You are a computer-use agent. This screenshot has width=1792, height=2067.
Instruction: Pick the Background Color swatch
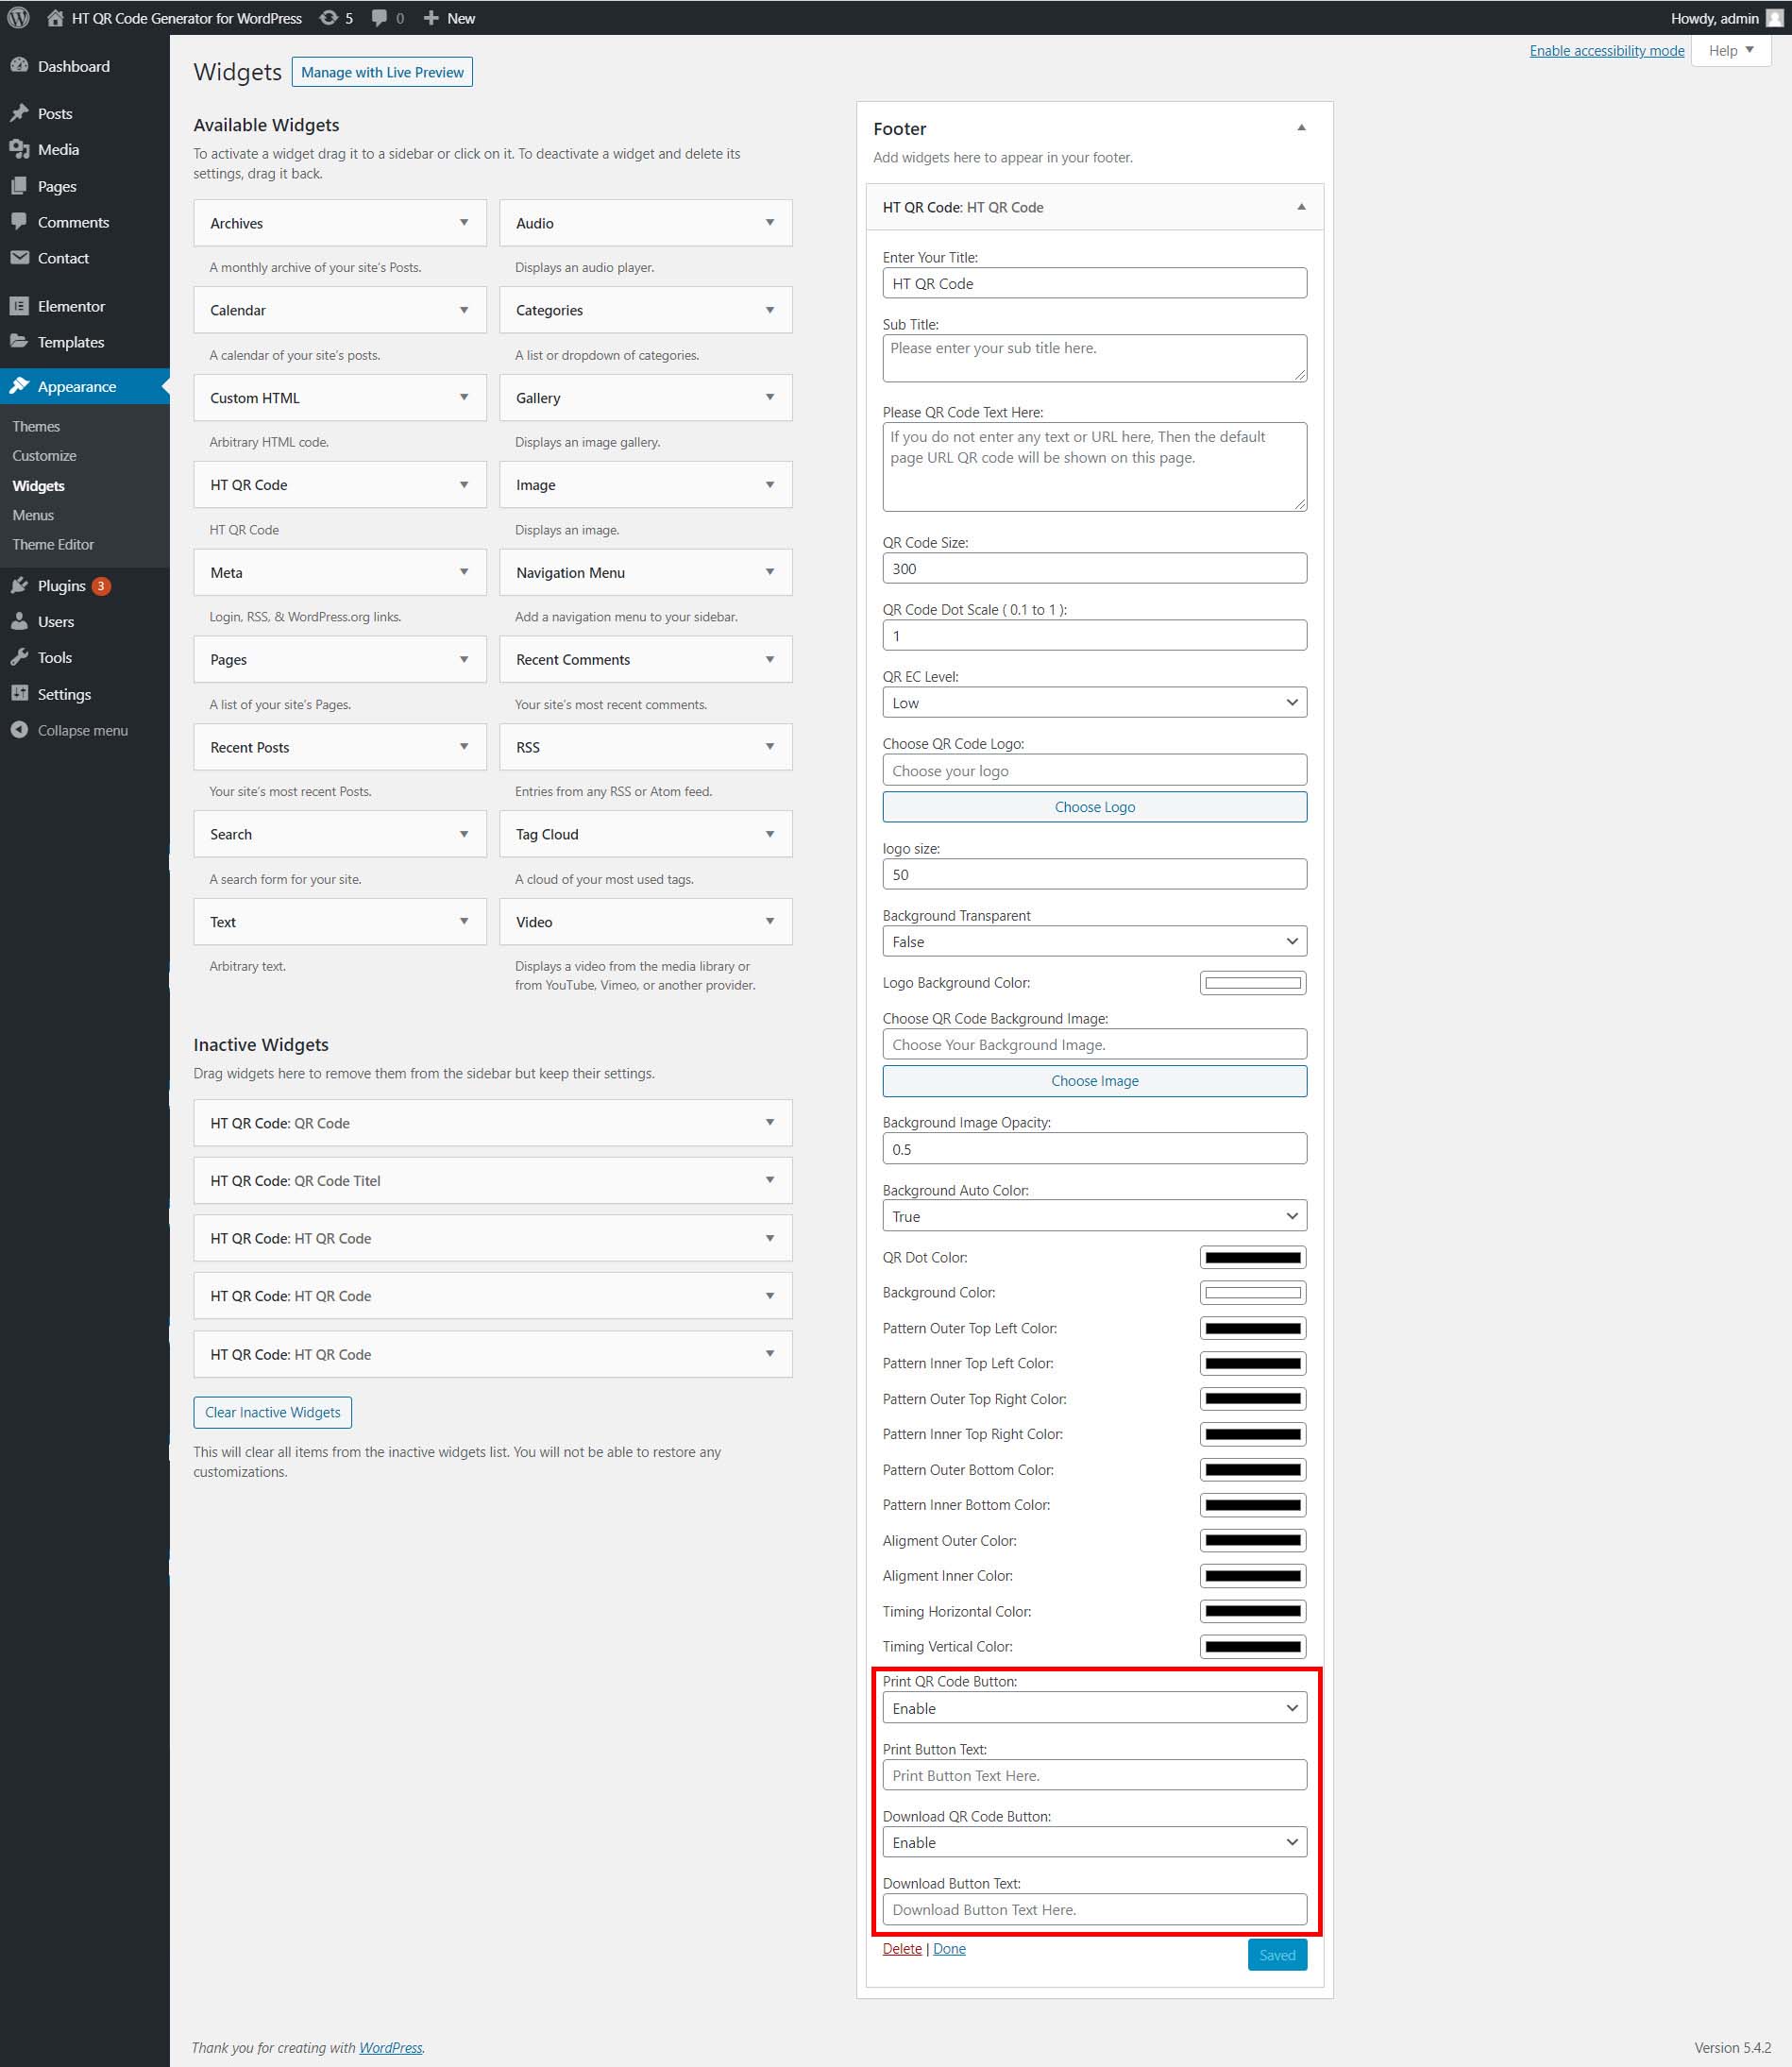point(1252,1293)
